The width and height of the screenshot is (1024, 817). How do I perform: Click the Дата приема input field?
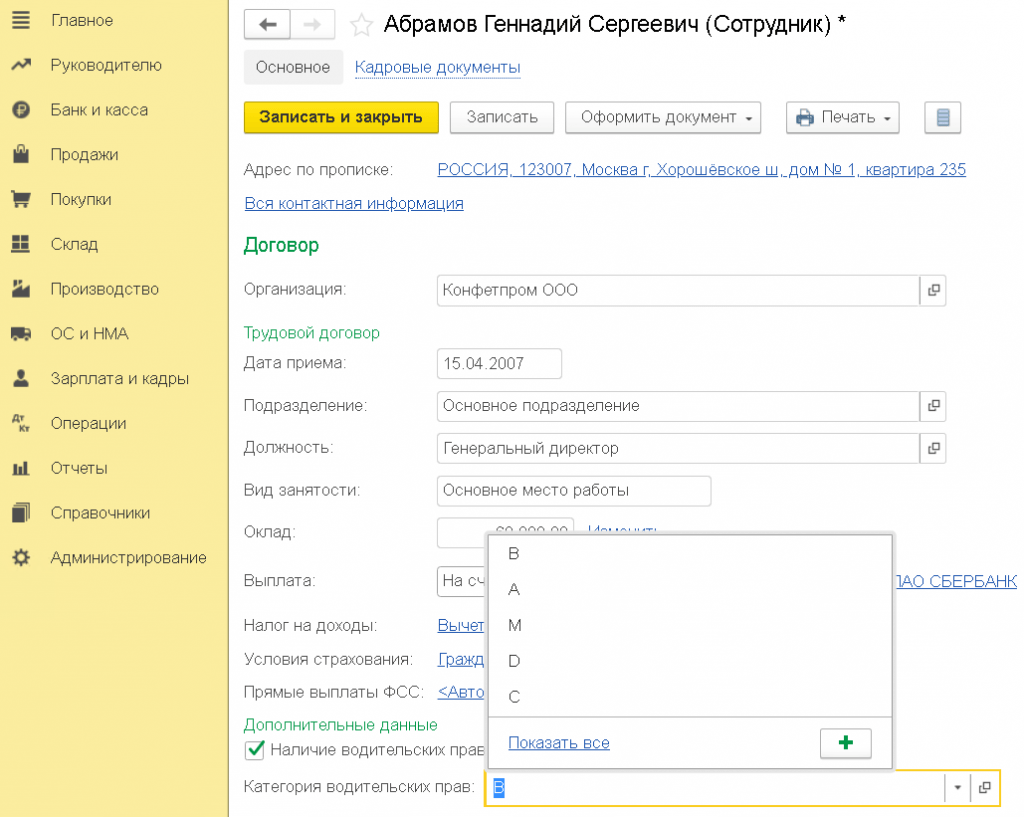[x=499, y=363]
